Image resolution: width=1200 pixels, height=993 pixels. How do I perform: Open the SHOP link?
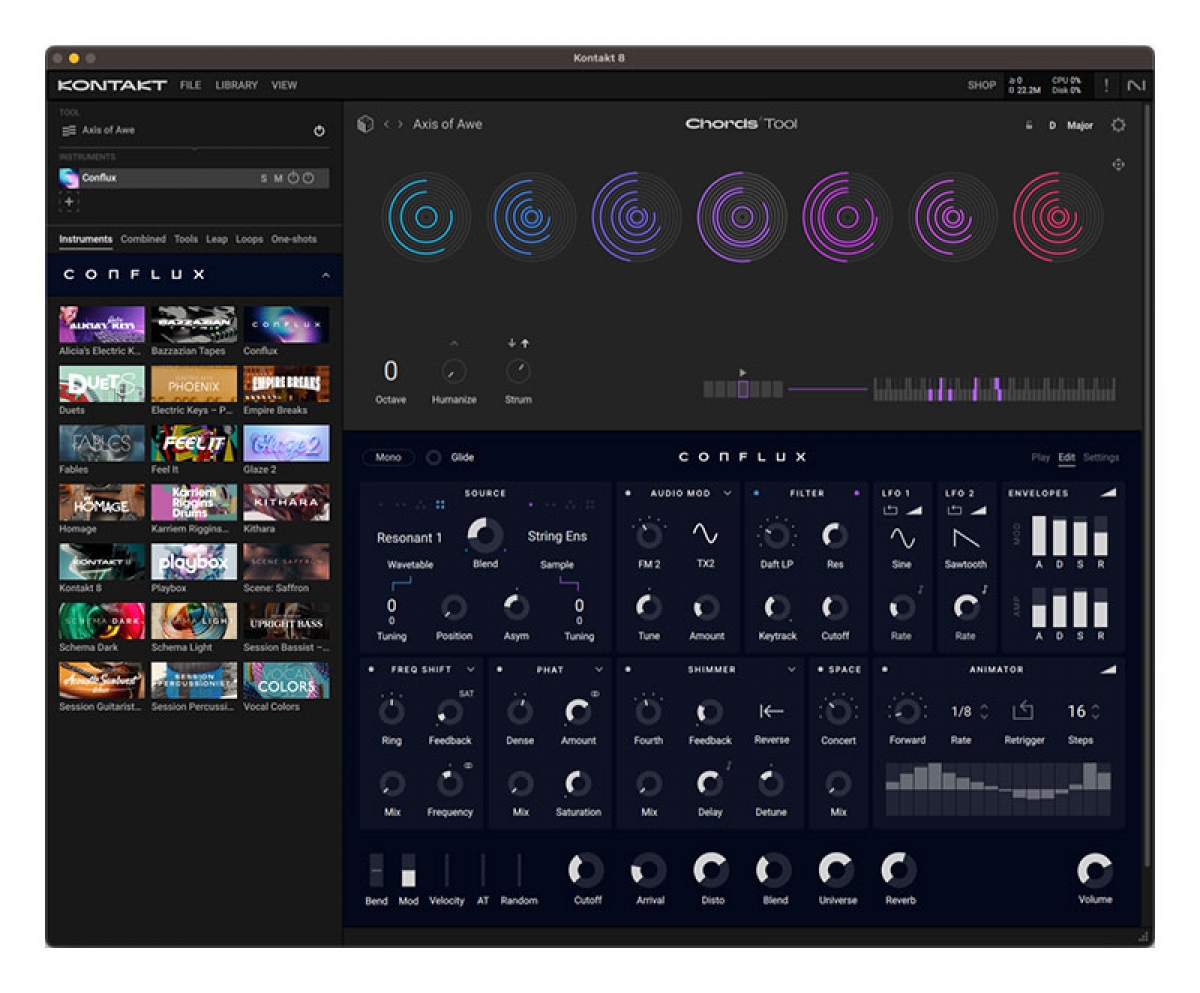981,85
